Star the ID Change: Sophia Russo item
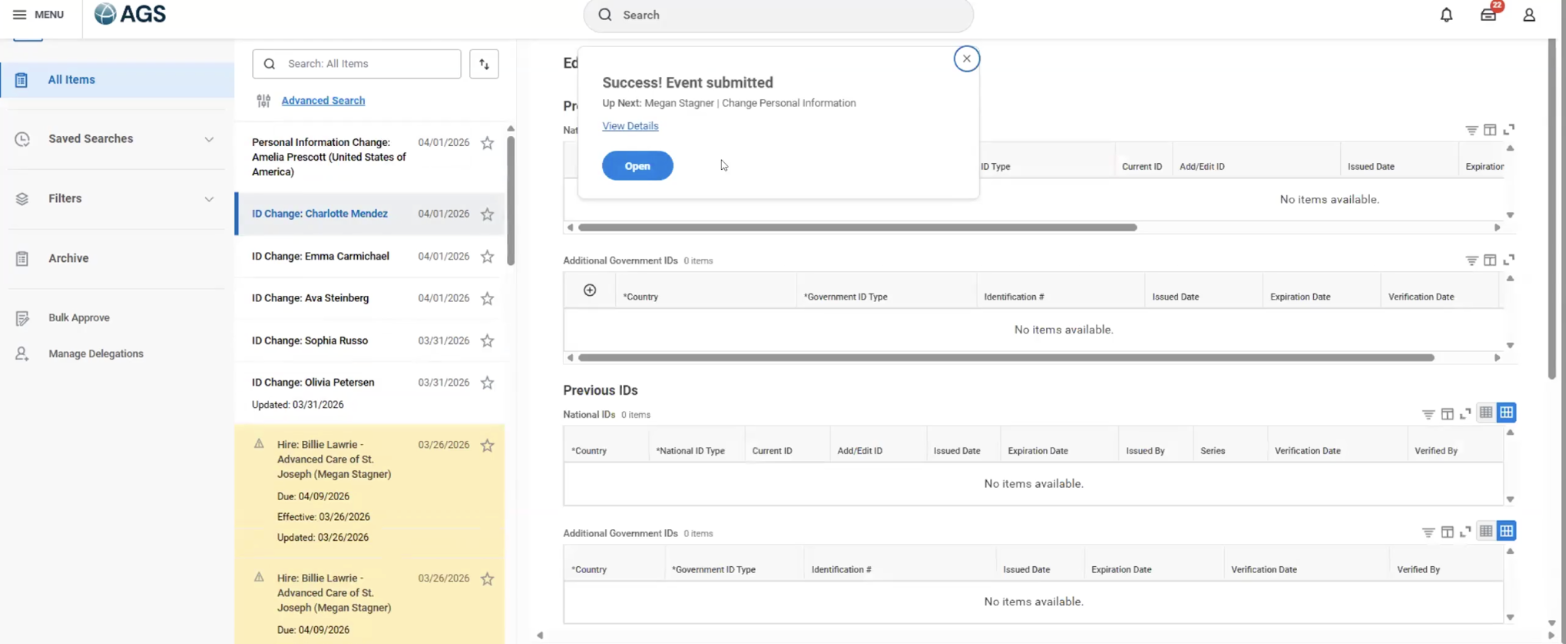 [487, 341]
